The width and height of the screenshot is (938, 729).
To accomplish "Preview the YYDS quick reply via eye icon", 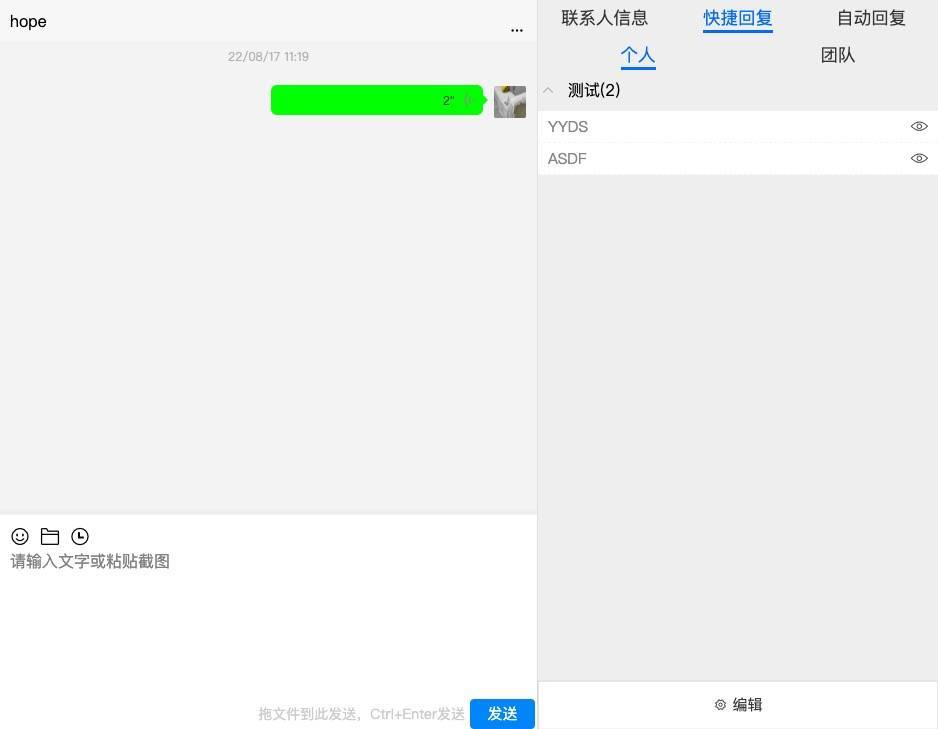I will pyautogui.click(x=919, y=126).
